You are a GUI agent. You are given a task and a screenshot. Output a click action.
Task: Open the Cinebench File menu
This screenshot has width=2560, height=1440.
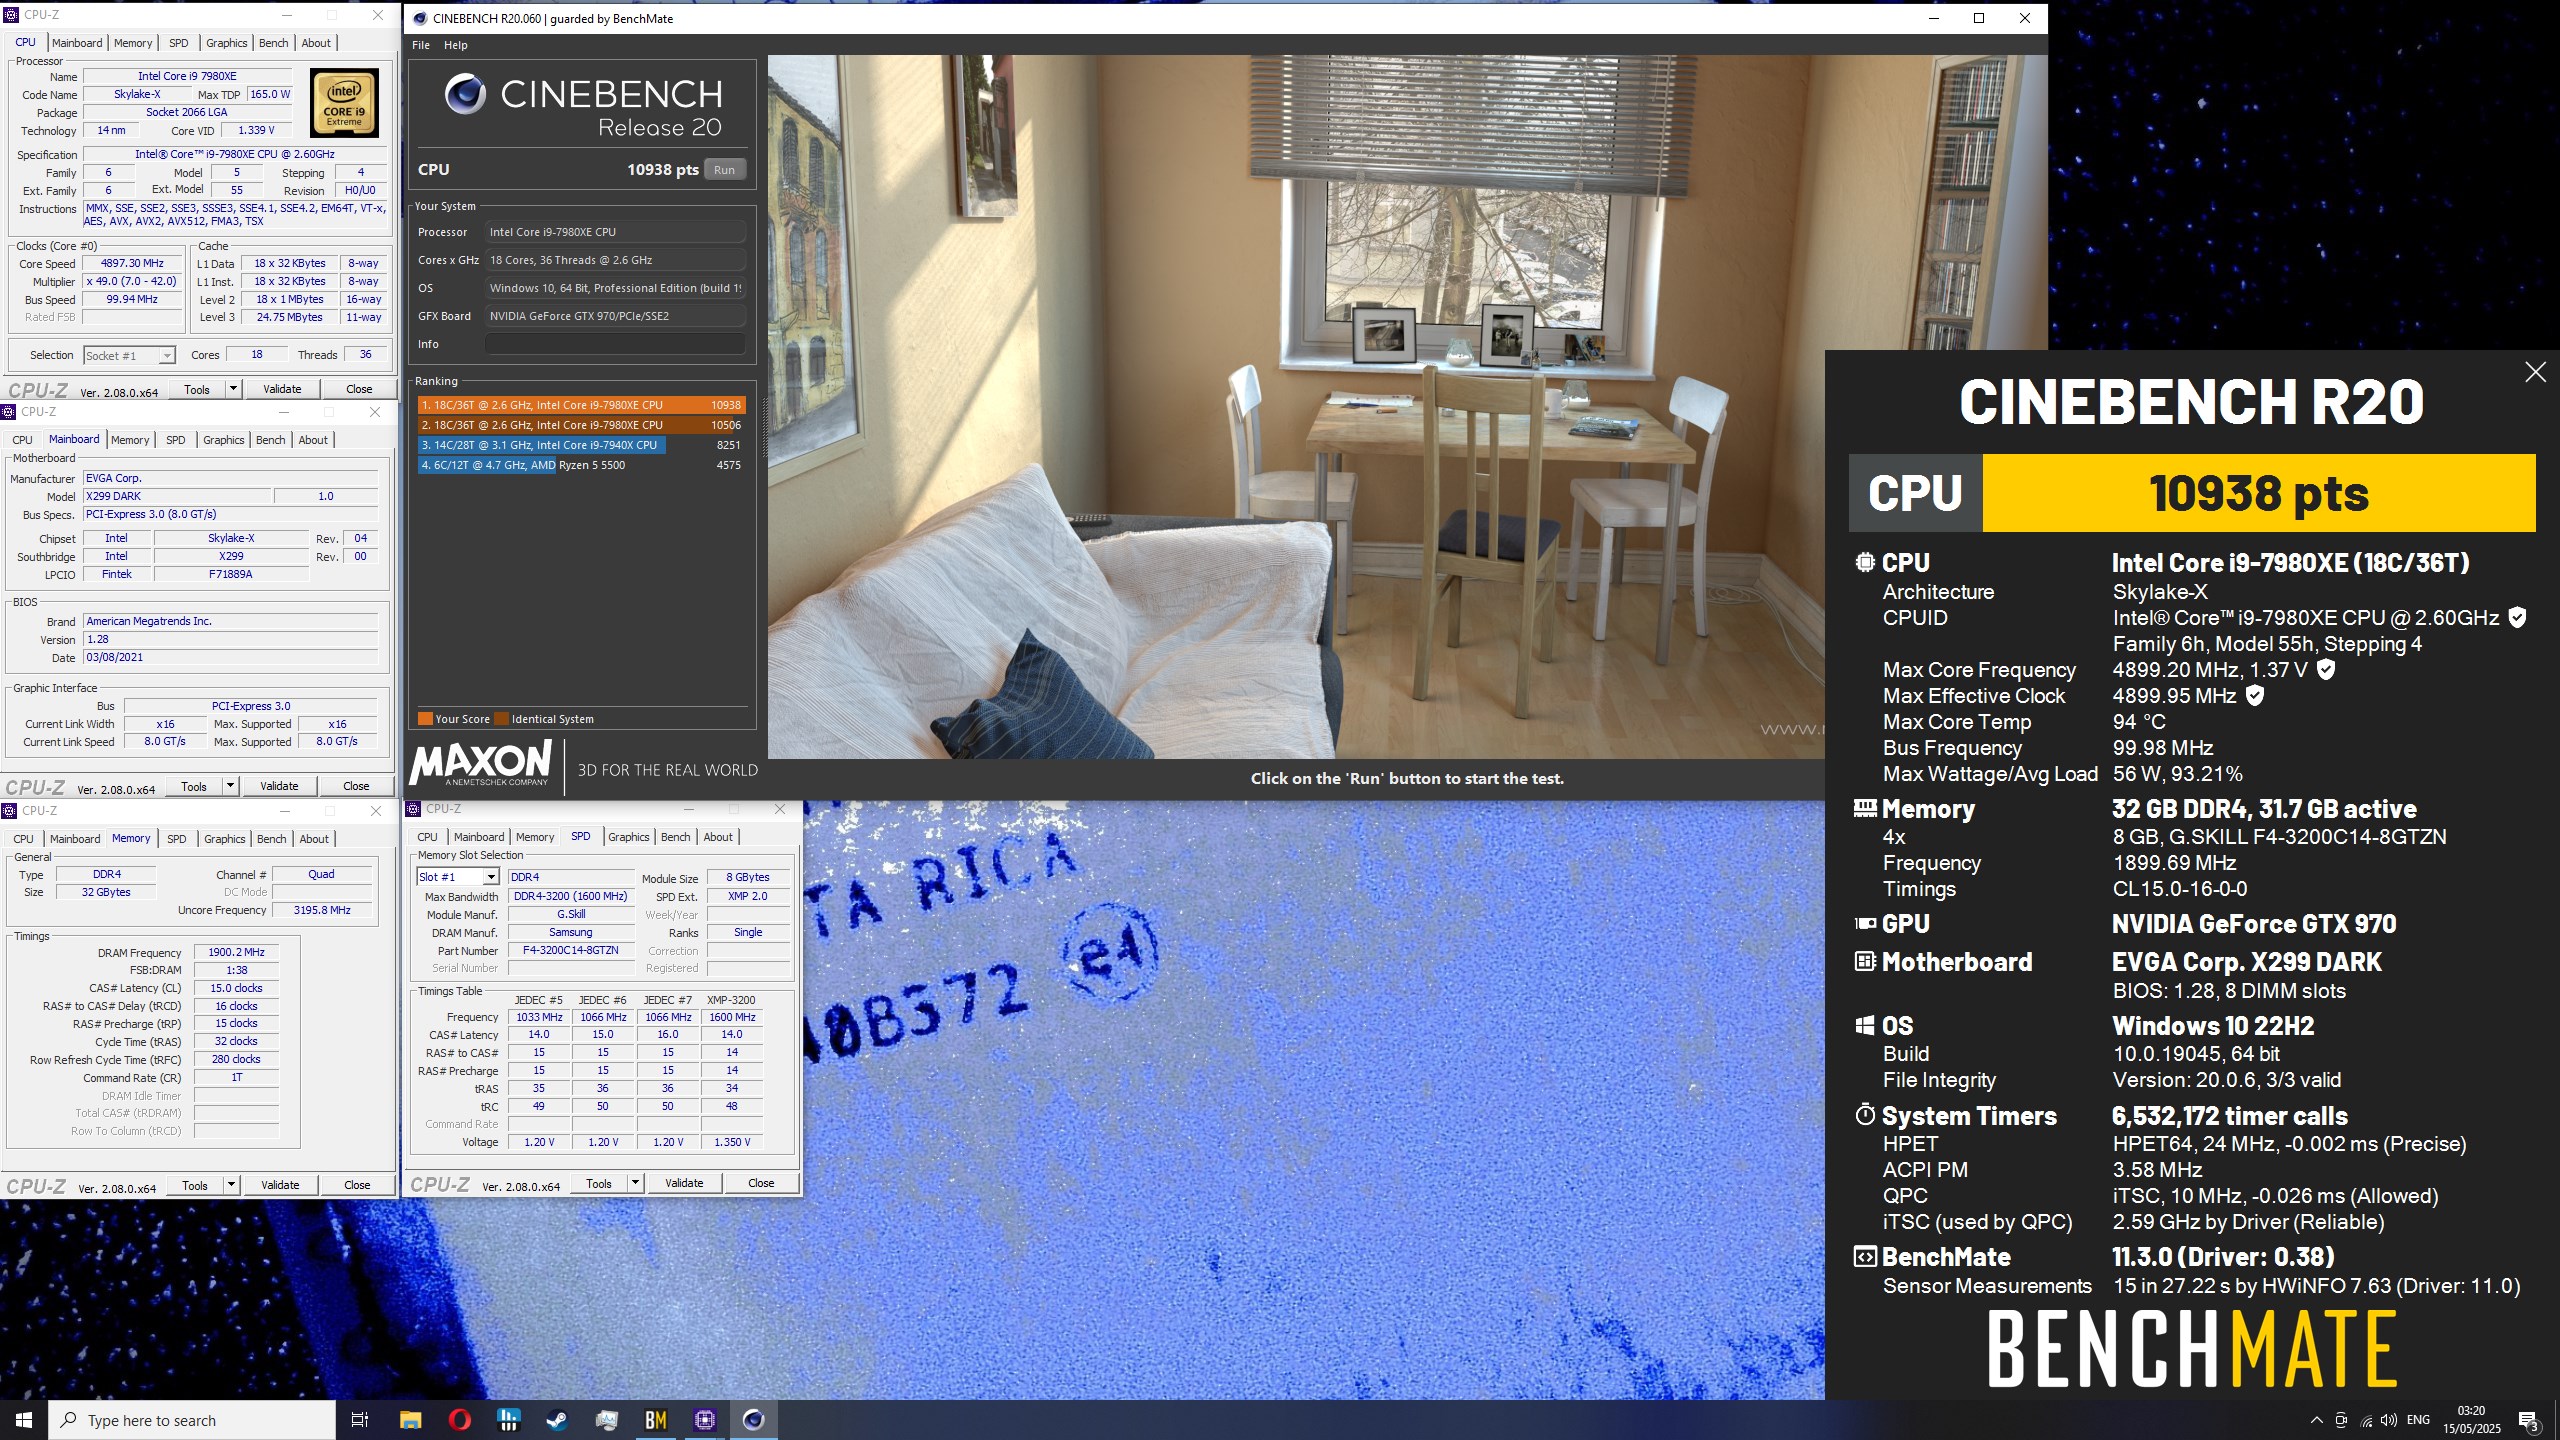click(421, 45)
